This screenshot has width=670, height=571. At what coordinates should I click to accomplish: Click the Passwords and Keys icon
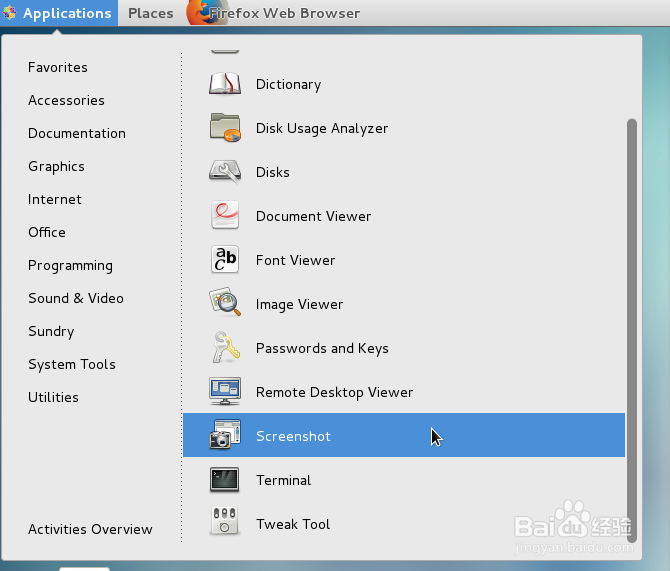225,348
